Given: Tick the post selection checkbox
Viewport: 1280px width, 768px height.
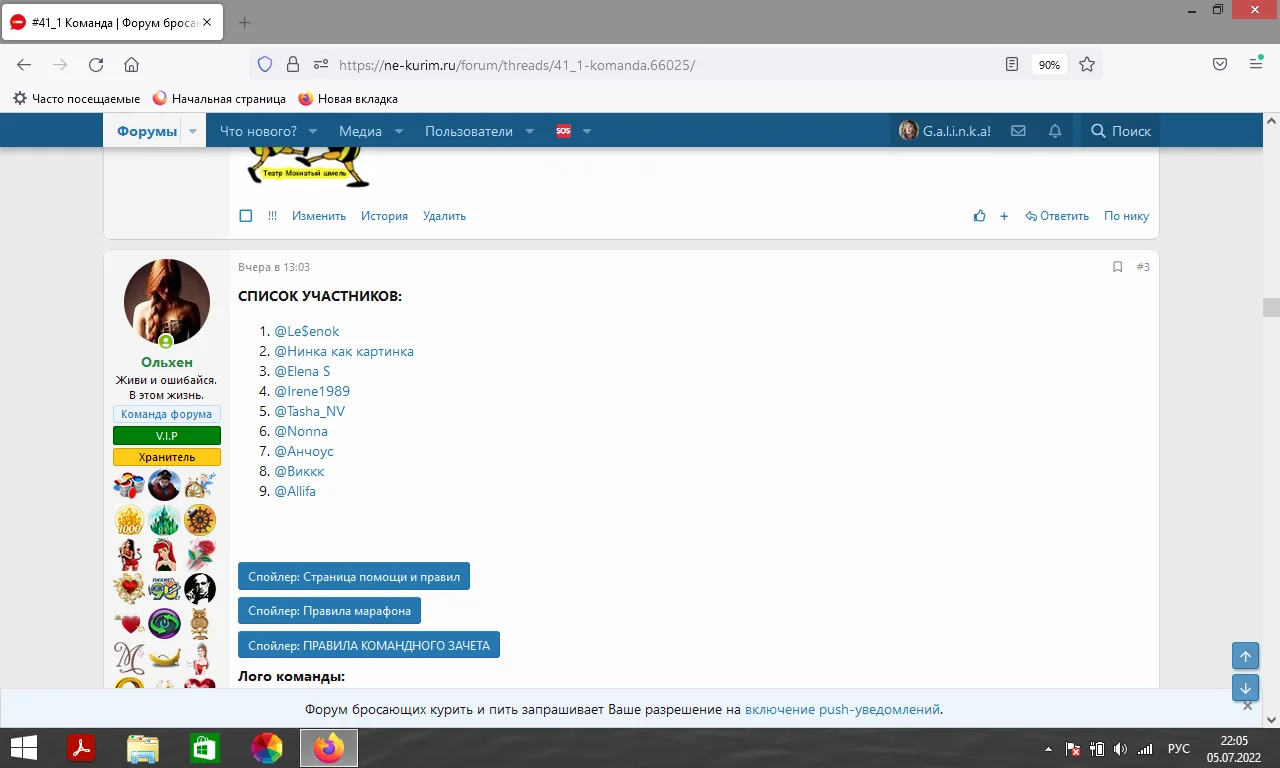Looking at the screenshot, I should point(246,216).
